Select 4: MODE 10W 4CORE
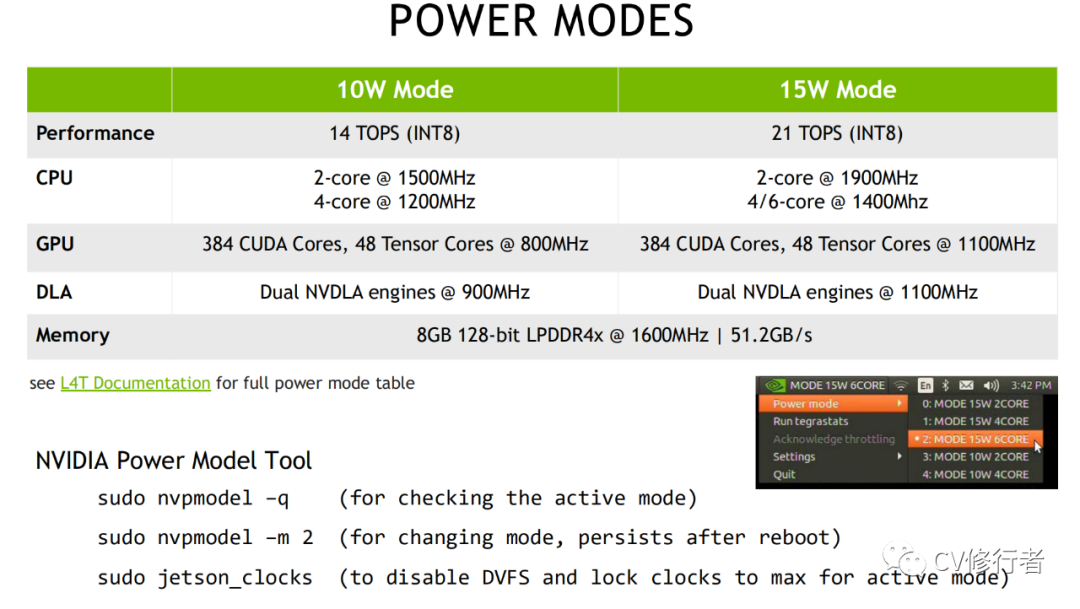Image resolution: width=1080 pixels, height=609 pixels. tap(975, 475)
